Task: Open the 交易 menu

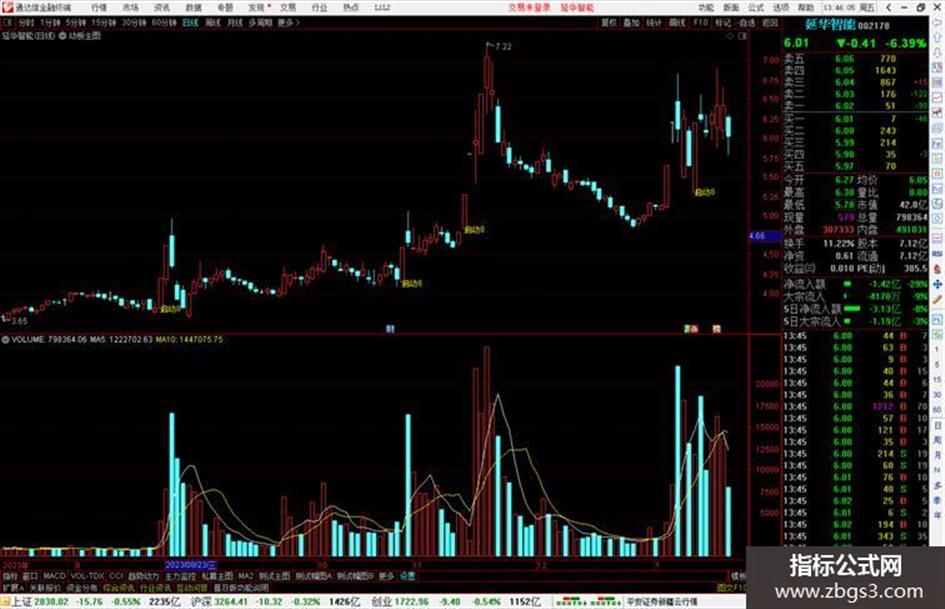Action: (288, 7)
